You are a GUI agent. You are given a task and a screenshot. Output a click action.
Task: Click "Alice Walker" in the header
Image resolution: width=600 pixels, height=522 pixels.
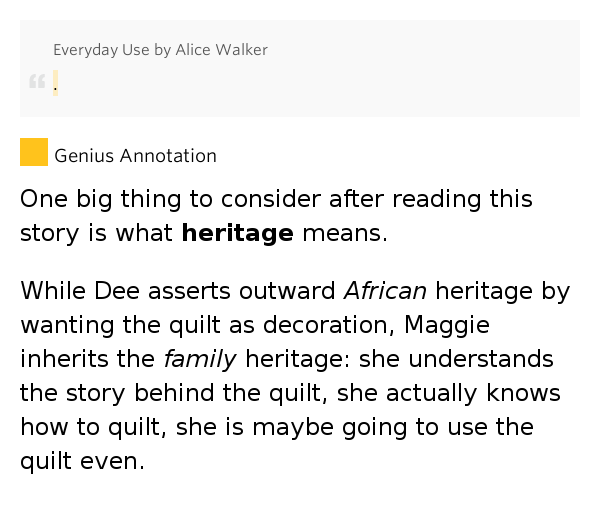(222, 50)
